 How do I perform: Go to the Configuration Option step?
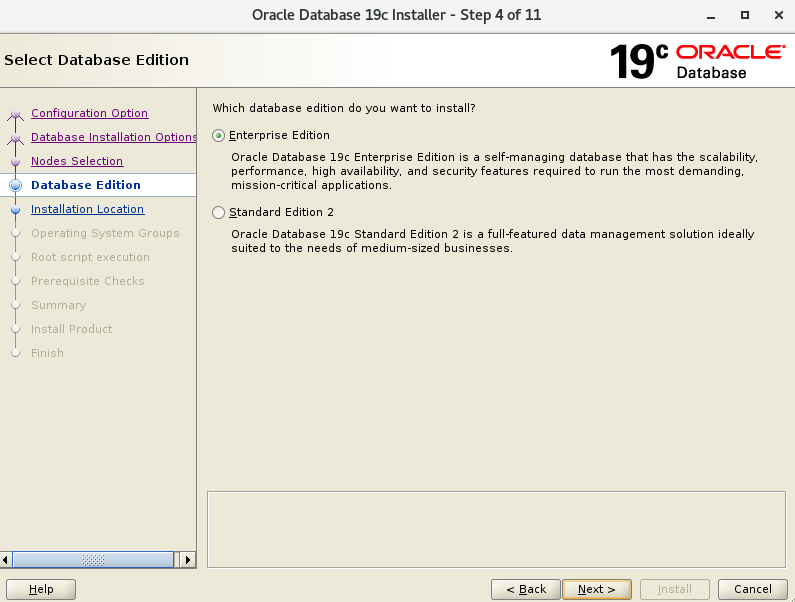point(89,113)
